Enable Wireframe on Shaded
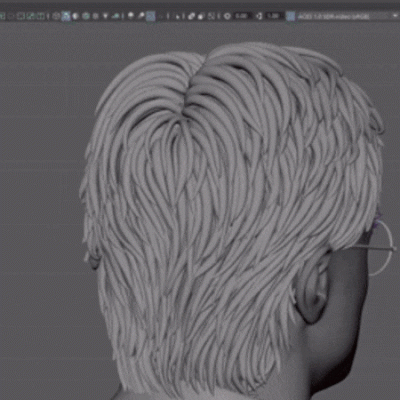The width and height of the screenshot is (400, 400). 86,16
